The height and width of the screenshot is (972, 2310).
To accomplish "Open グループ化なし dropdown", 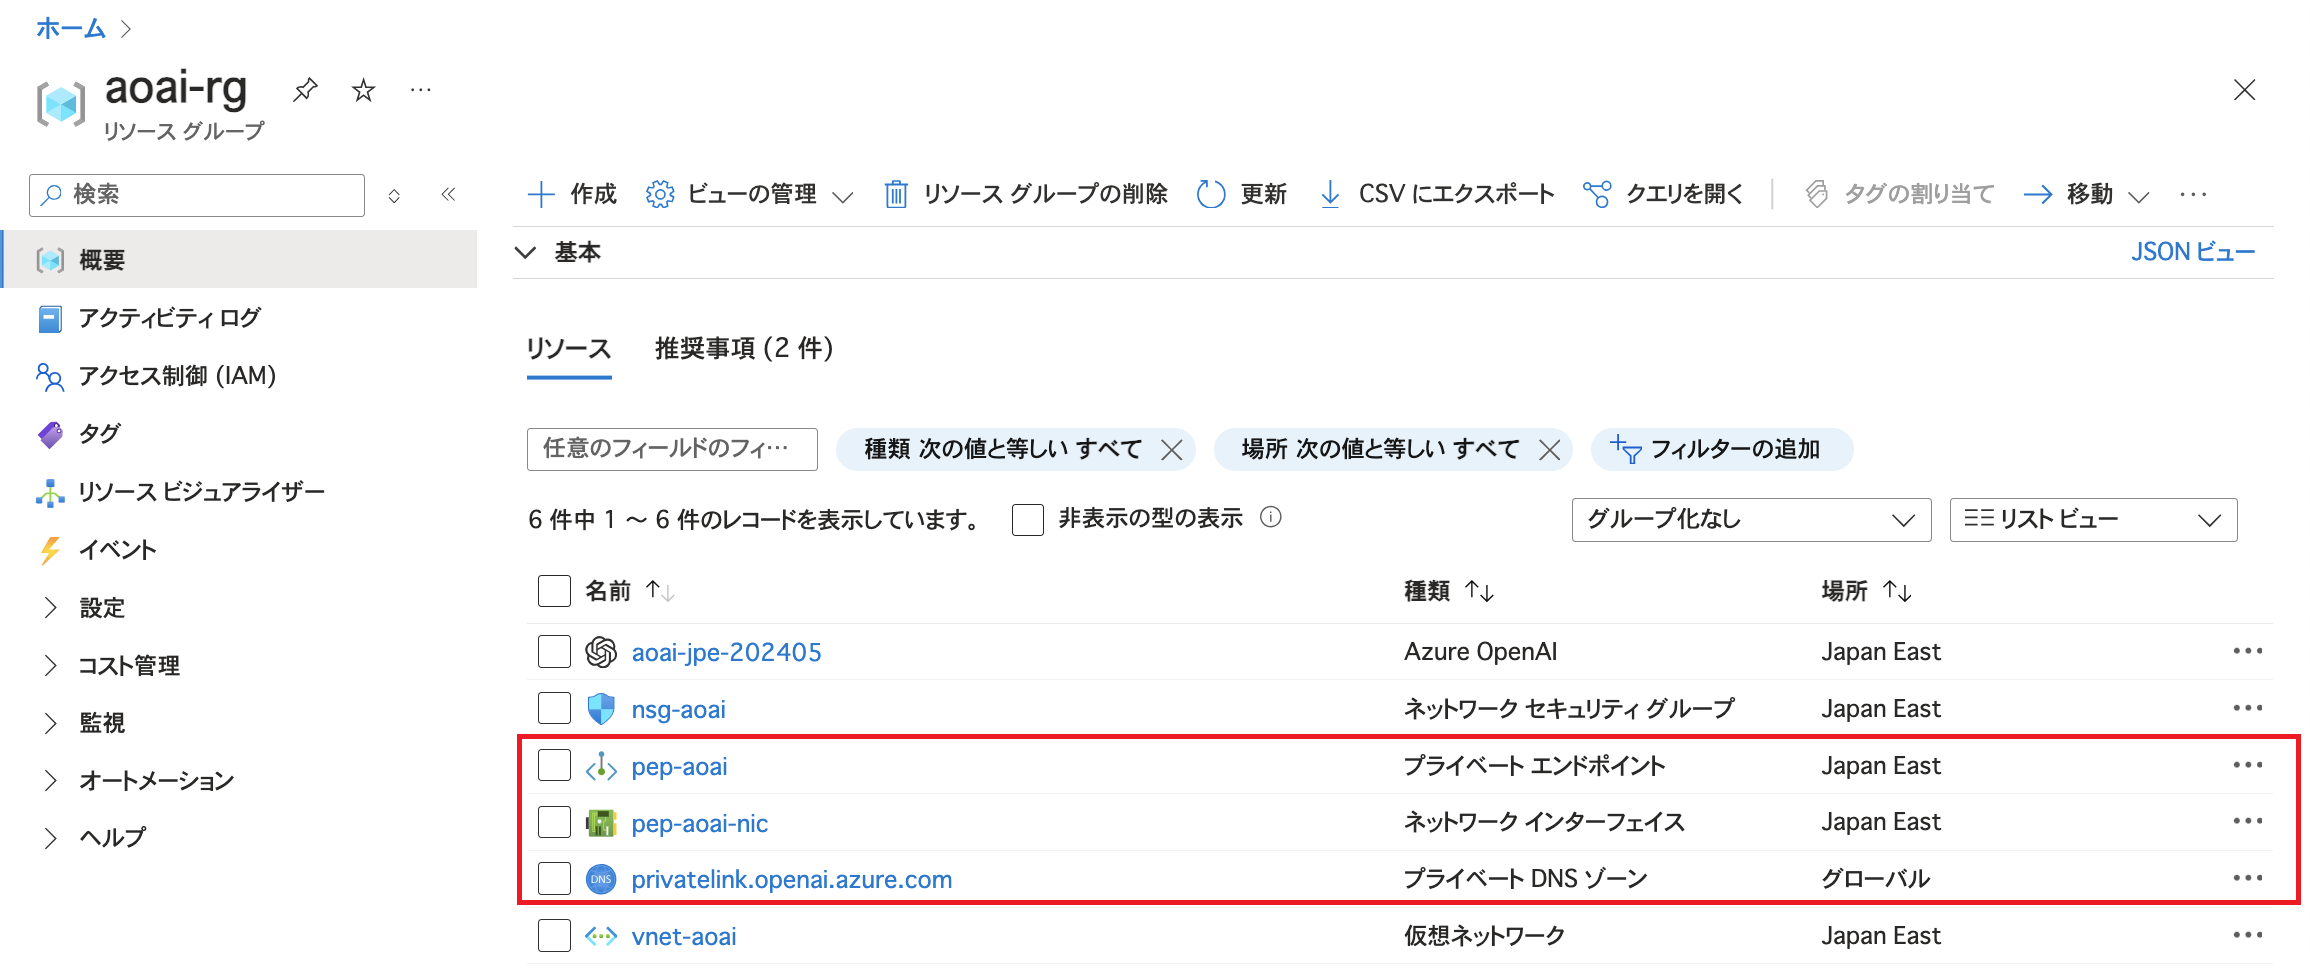I will click(x=1751, y=520).
